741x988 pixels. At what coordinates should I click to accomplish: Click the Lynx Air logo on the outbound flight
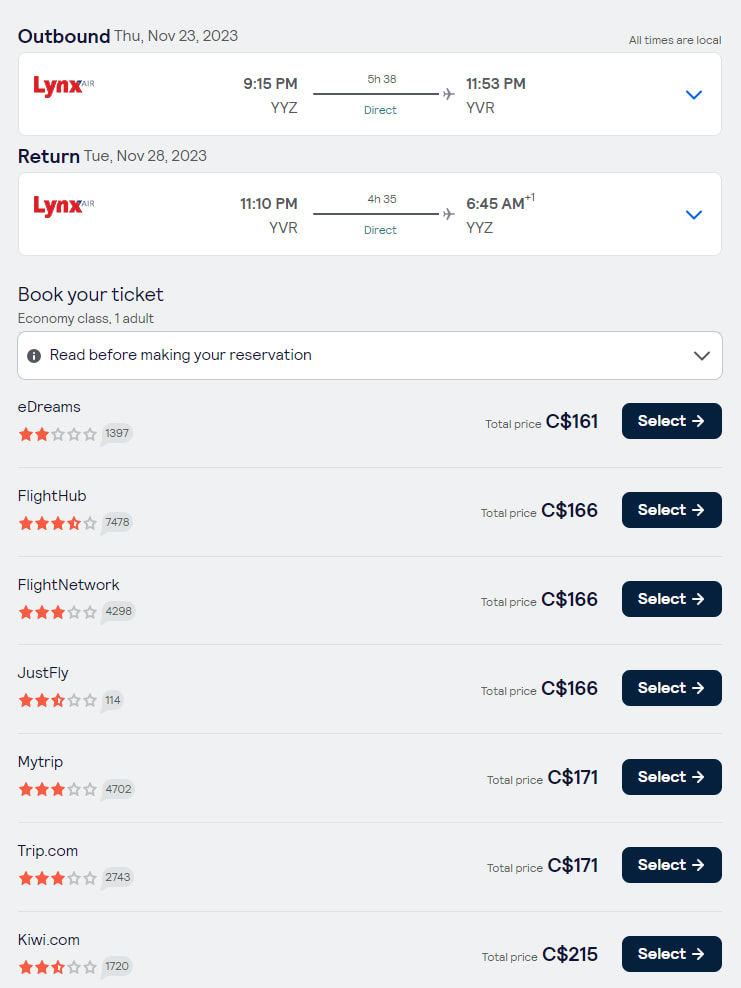(62, 86)
